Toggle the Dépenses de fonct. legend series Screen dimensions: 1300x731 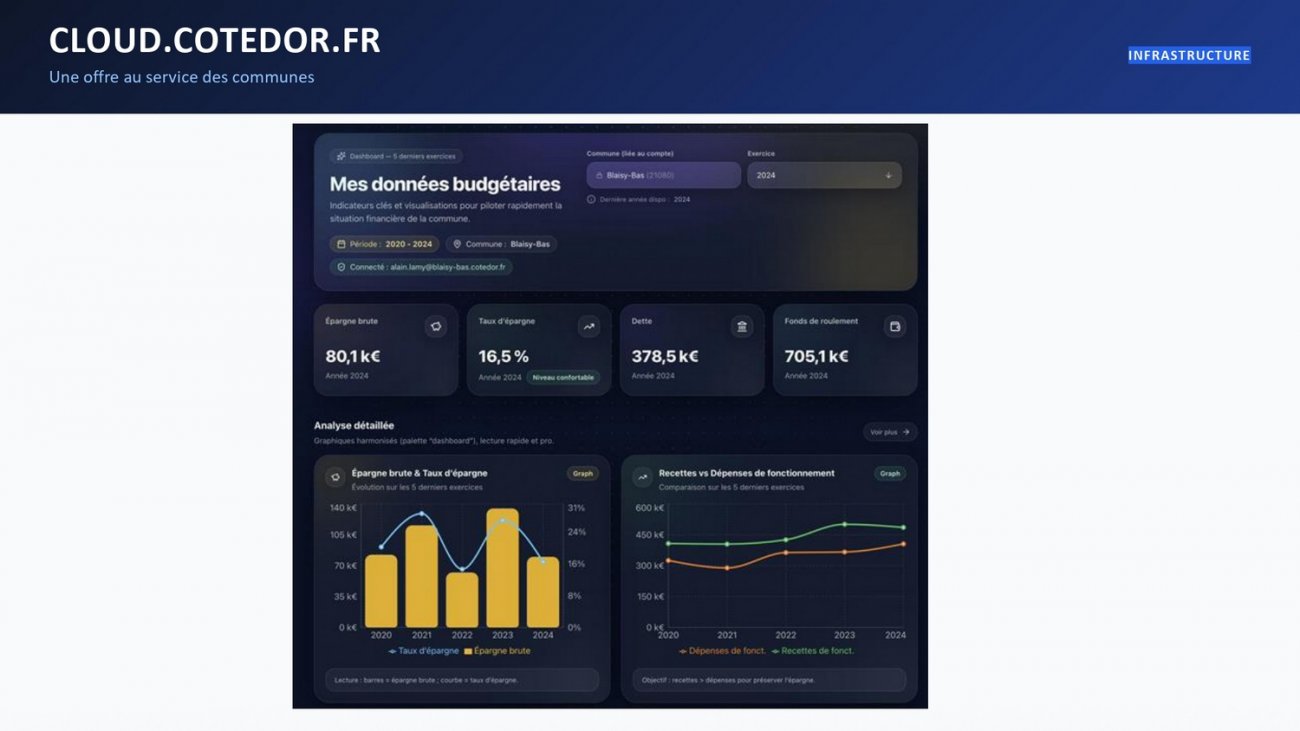723,651
